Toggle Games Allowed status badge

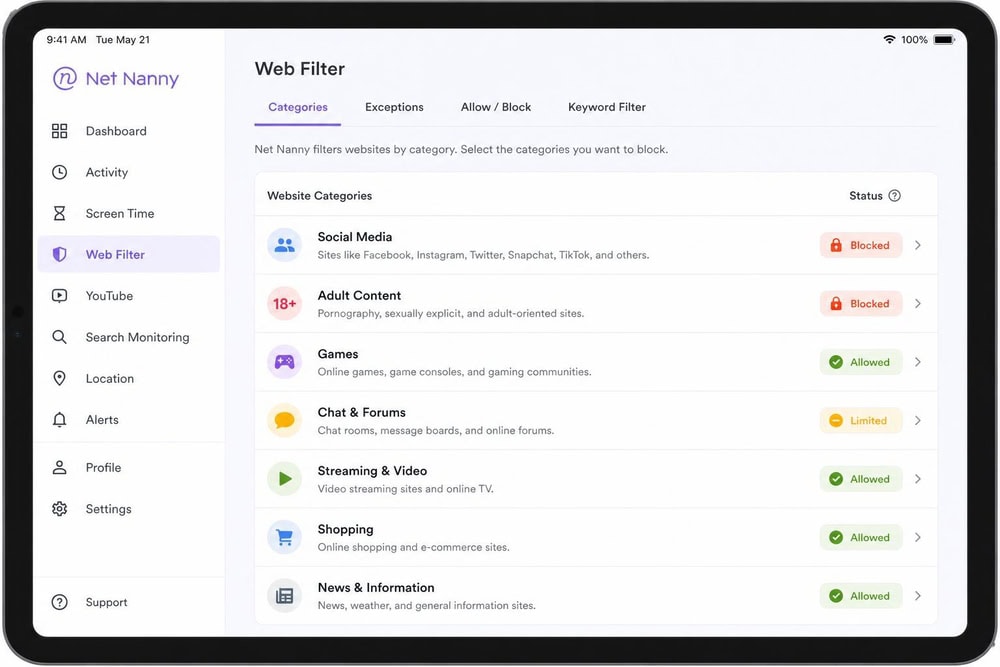coord(861,362)
